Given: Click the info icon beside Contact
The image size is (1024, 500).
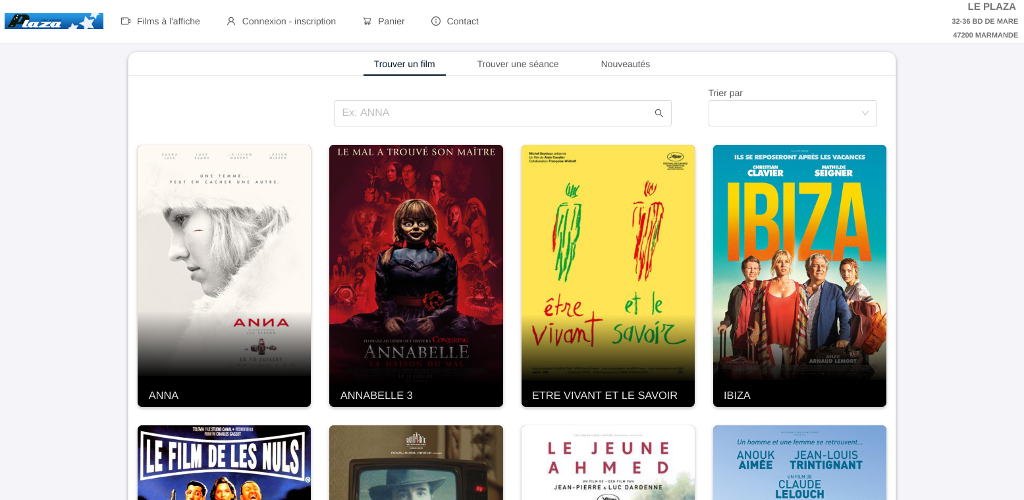Looking at the screenshot, I should (436, 21).
